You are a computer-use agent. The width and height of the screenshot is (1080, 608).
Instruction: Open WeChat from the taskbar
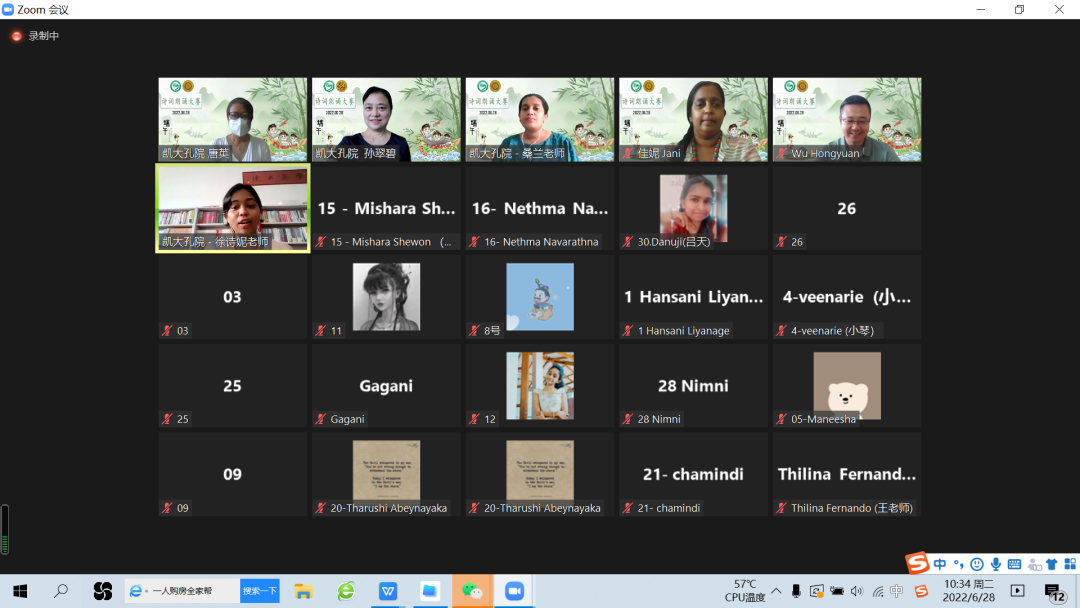[x=472, y=591]
